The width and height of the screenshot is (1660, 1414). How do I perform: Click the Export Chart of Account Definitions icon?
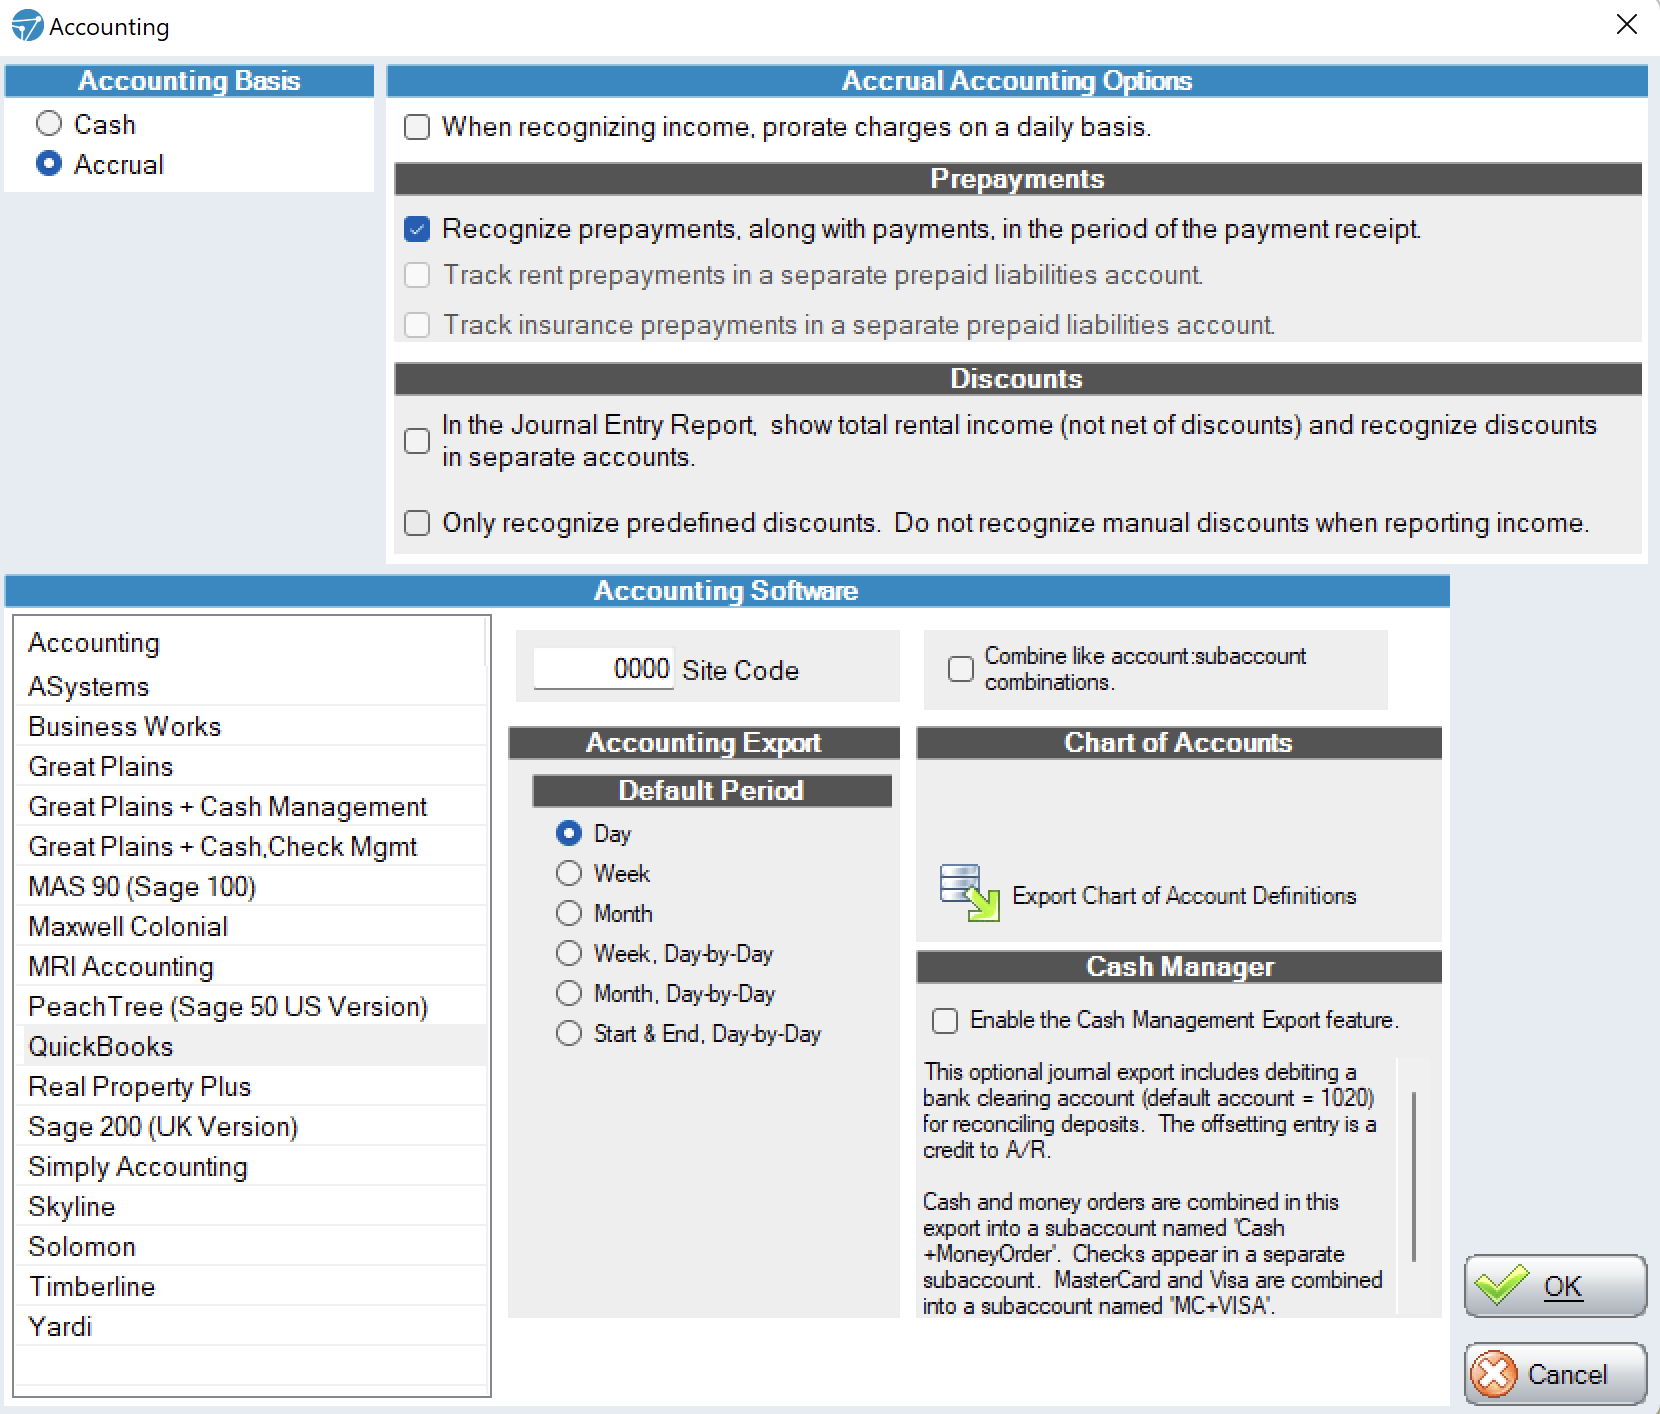tap(969, 893)
